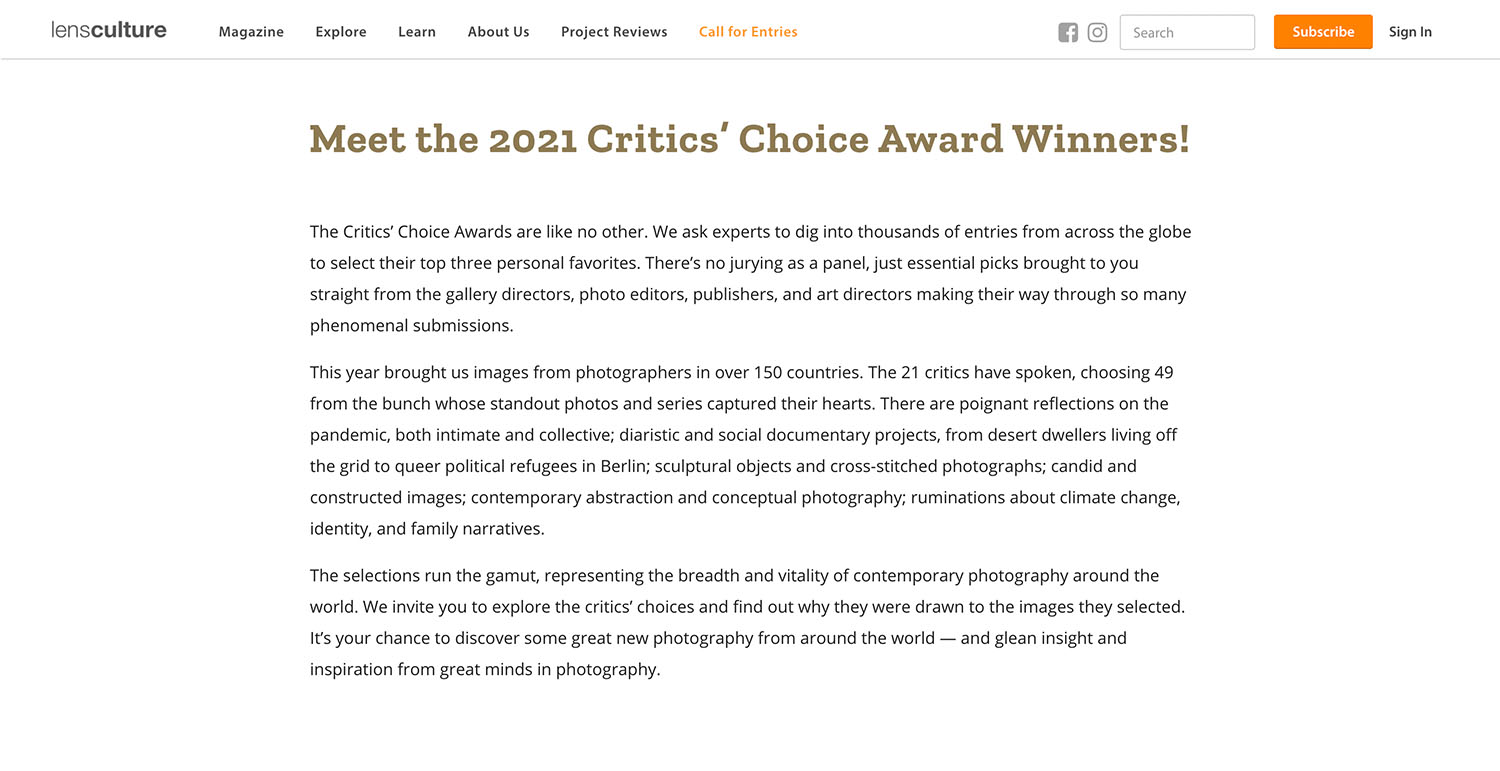The height and width of the screenshot is (771, 1500).
Task: Click the text "queer political refugees in Berlin"
Action: (512, 466)
